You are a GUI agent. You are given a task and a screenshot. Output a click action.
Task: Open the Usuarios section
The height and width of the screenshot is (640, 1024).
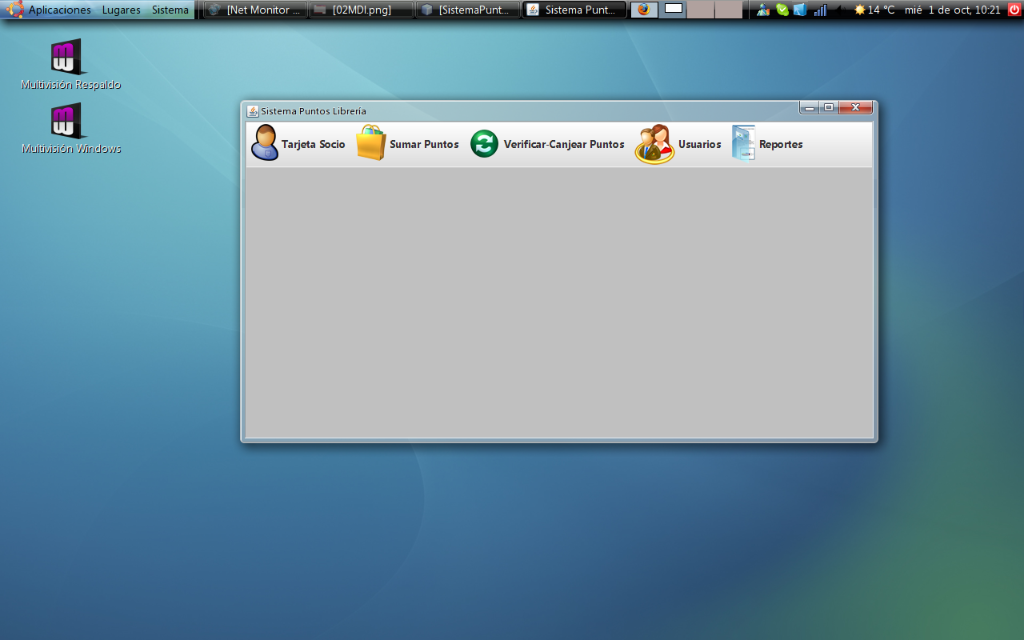point(679,144)
